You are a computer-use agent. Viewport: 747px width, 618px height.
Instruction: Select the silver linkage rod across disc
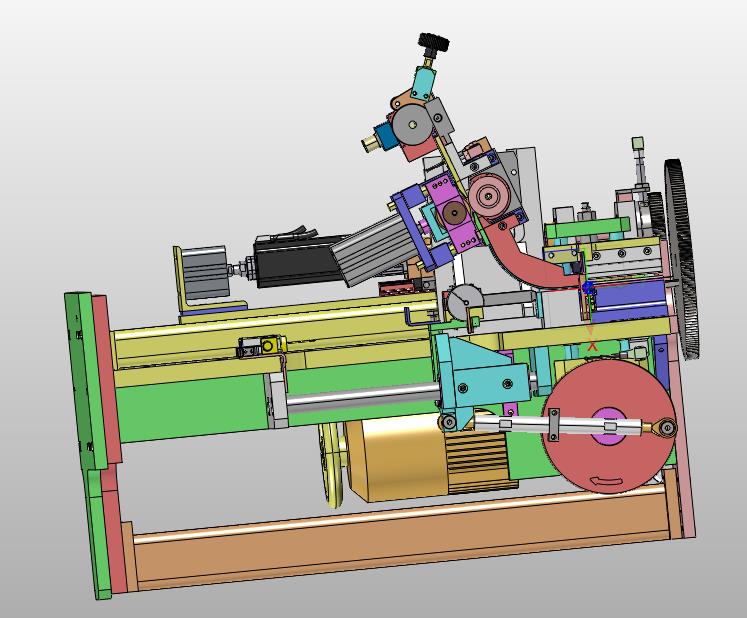[557, 424]
